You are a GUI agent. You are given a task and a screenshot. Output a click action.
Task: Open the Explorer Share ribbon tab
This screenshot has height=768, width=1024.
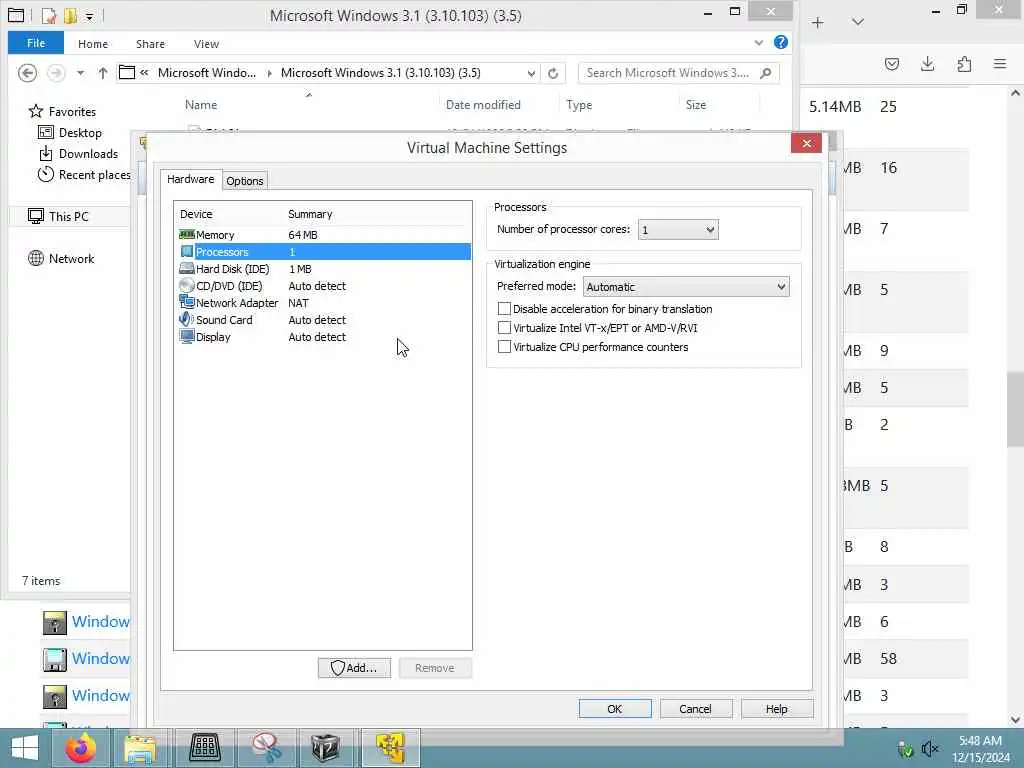coord(150,44)
